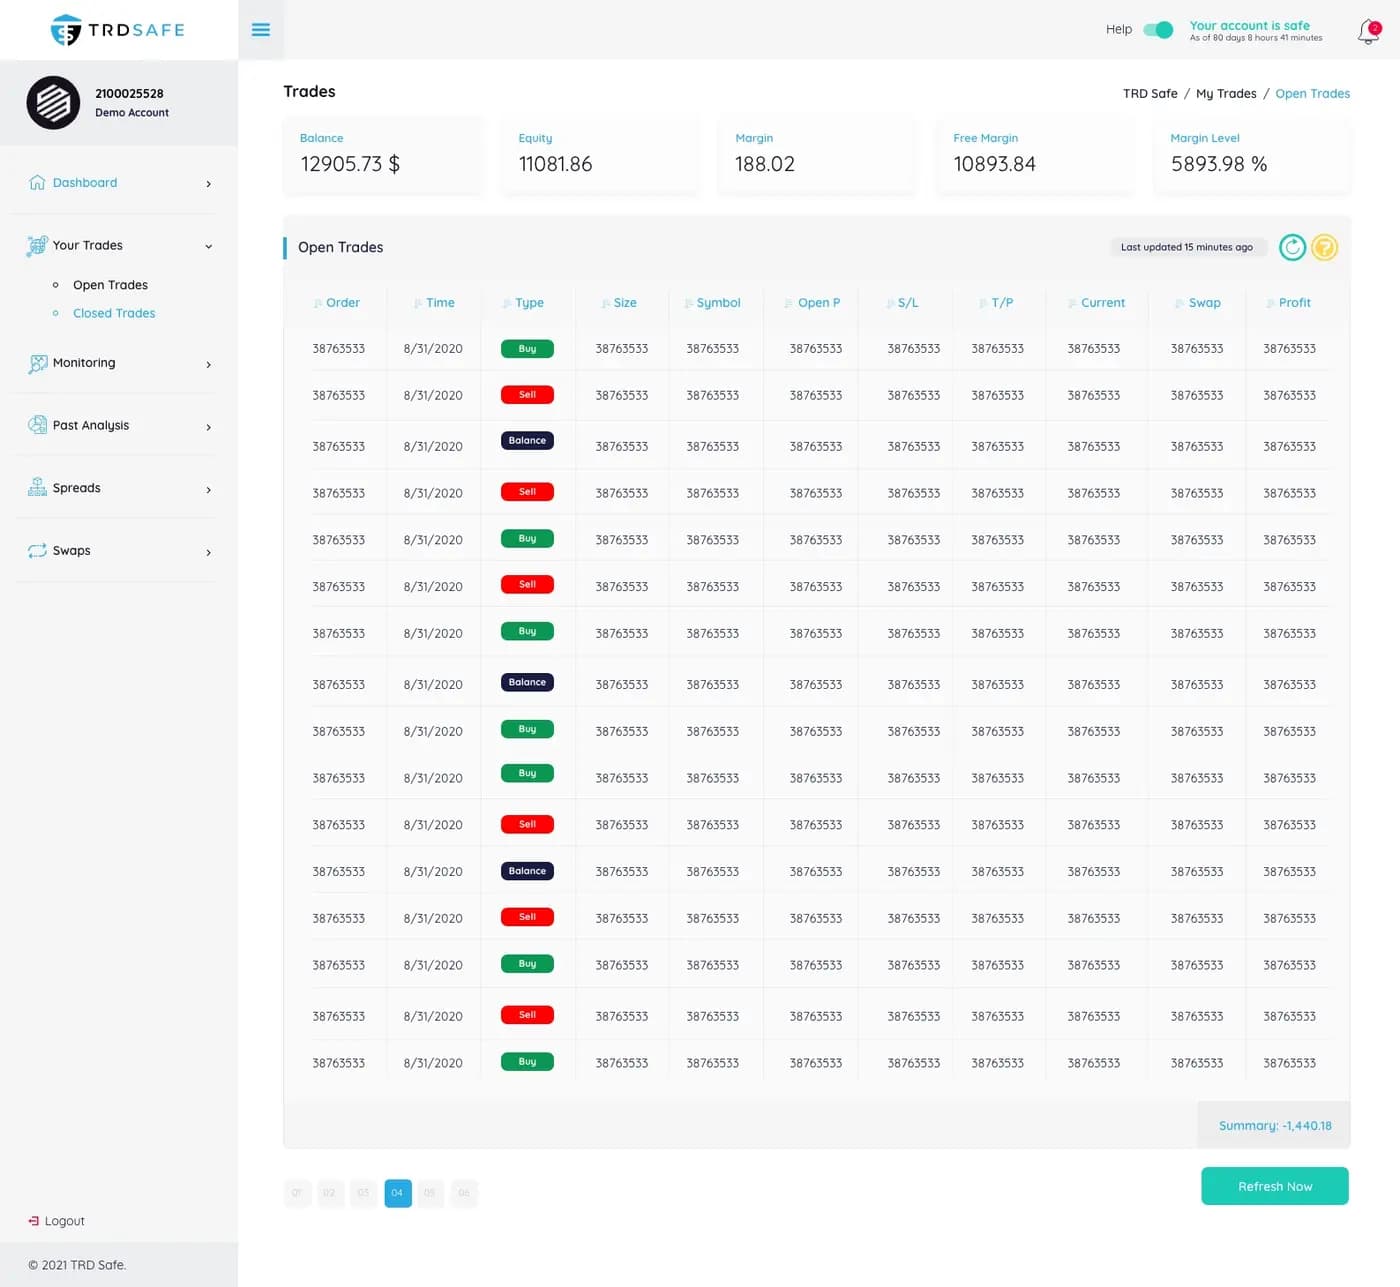Expand the Dashboard menu chevron

point(208,184)
